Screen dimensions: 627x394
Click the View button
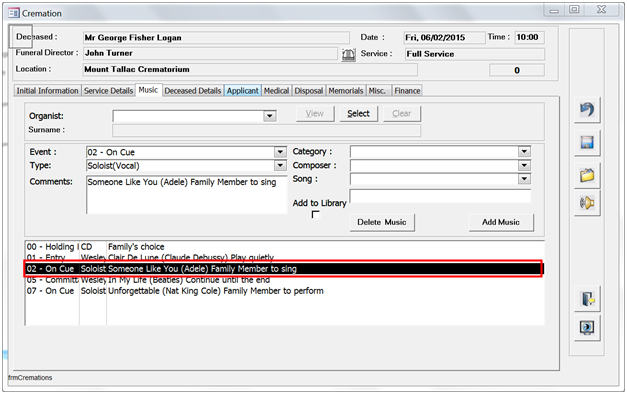point(315,114)
